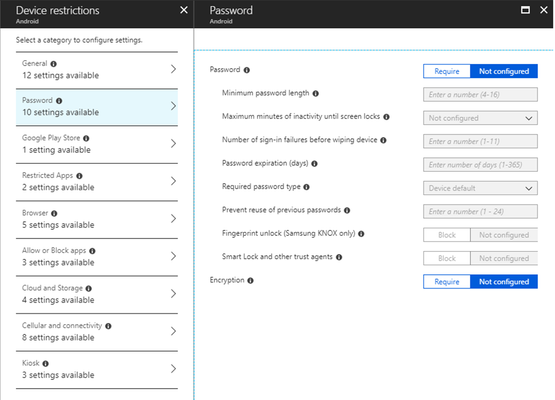Viewport: 555px width, 400px height.
Task: Select Not configured for Encryption
Action: (504, 282)
